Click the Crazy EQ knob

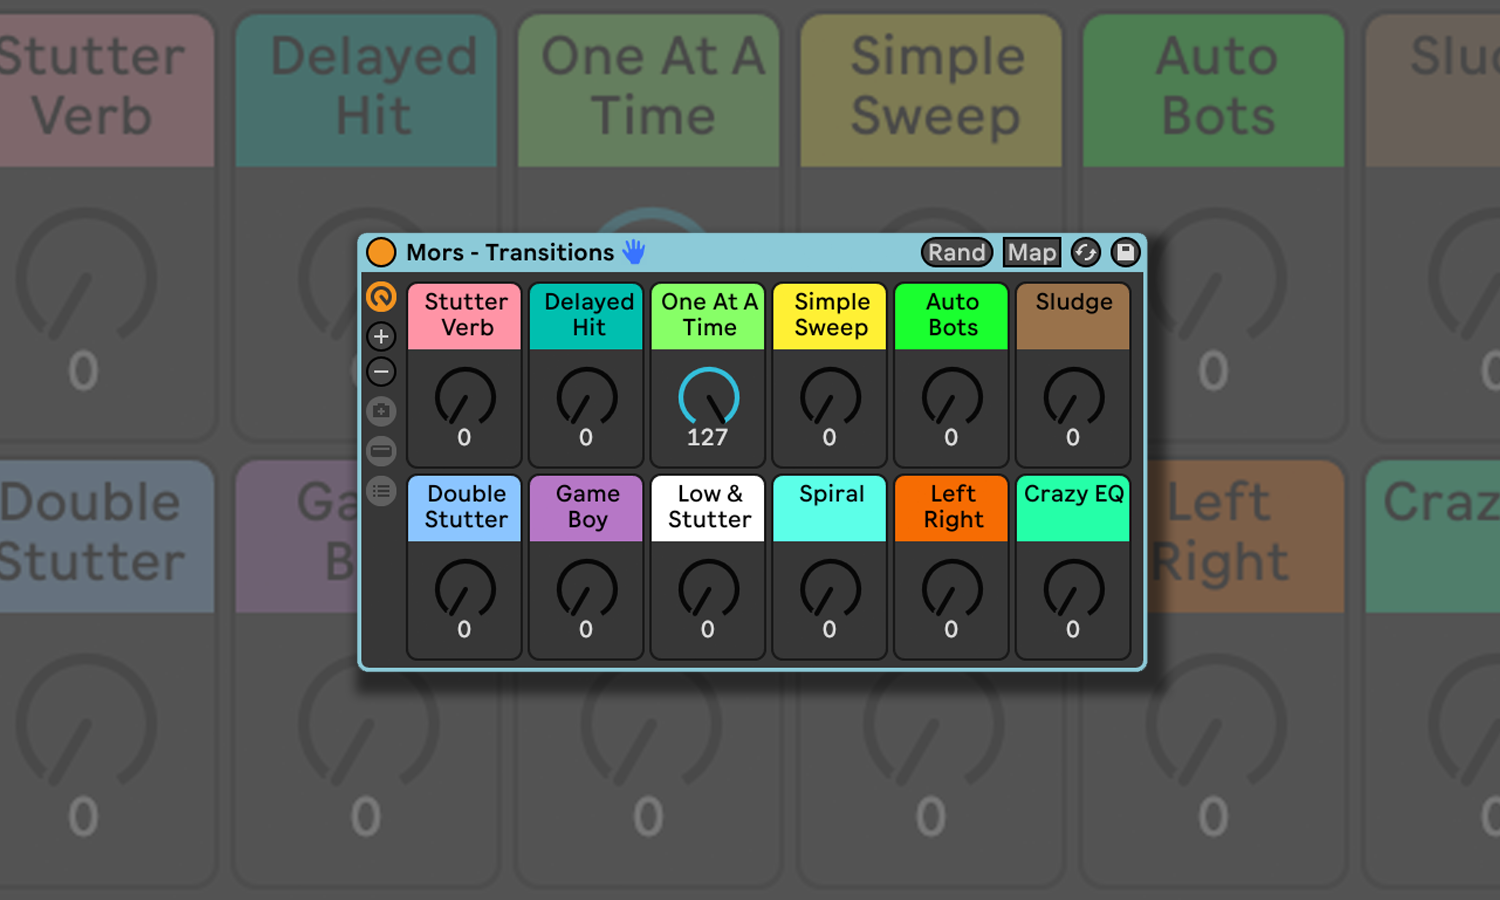1074,588
